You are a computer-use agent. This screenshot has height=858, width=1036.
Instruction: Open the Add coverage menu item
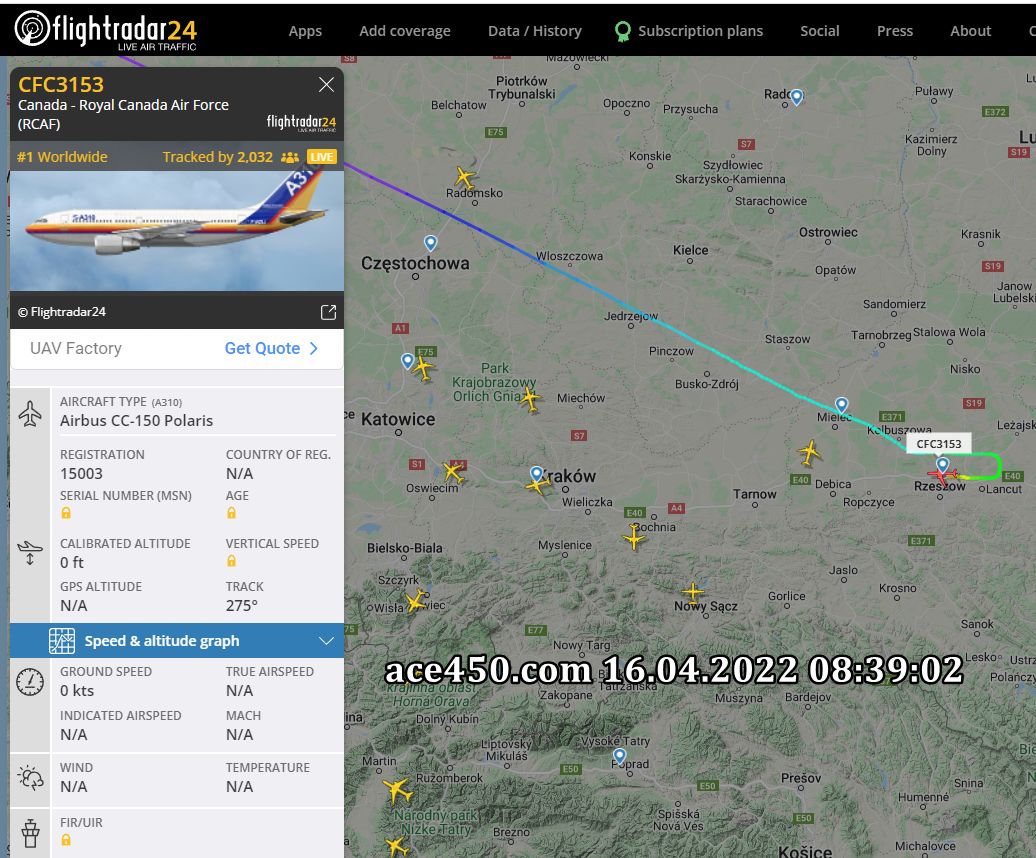coord(405,31)
